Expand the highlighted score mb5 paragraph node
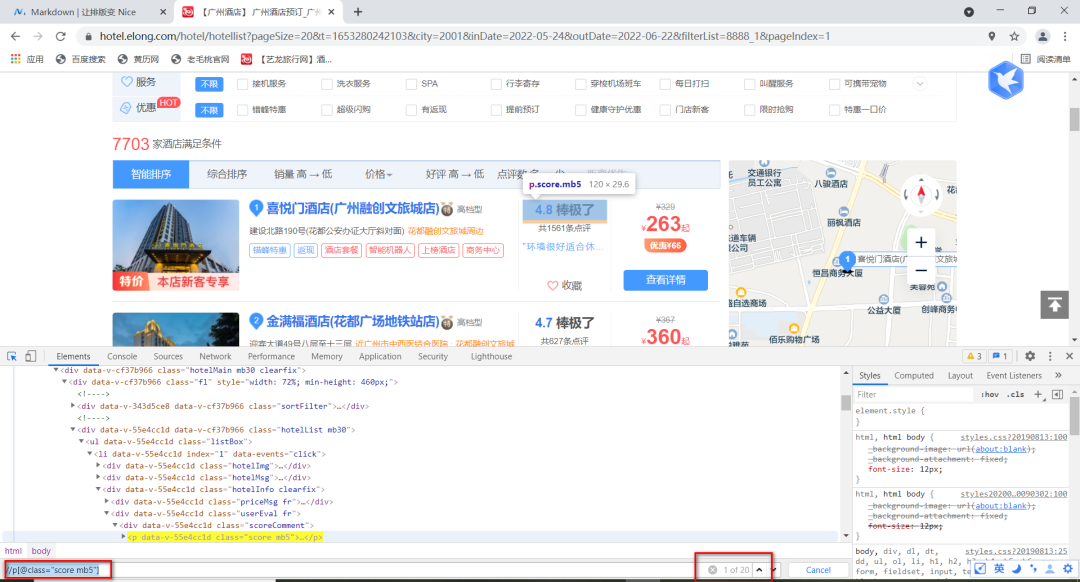Screen dimensions: 1080x582 point(123,537)
